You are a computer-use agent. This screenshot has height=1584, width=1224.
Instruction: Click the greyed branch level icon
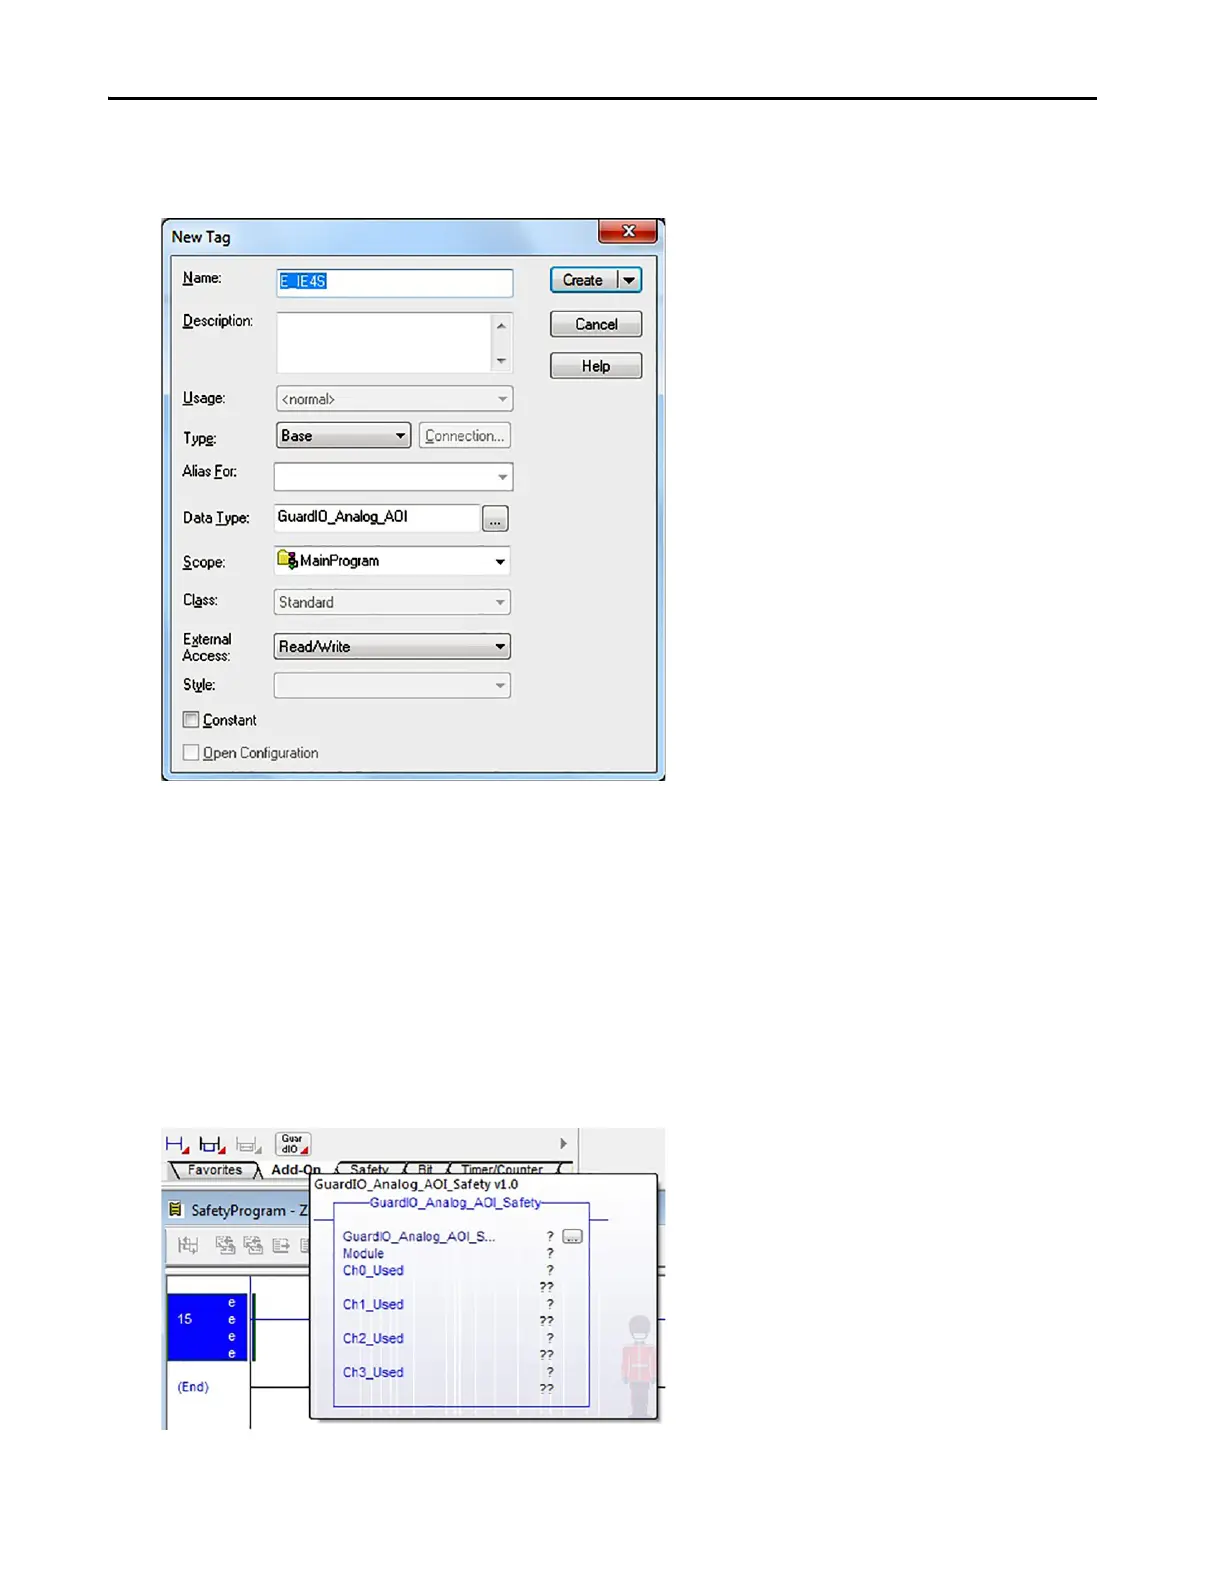coord(248,1145)
